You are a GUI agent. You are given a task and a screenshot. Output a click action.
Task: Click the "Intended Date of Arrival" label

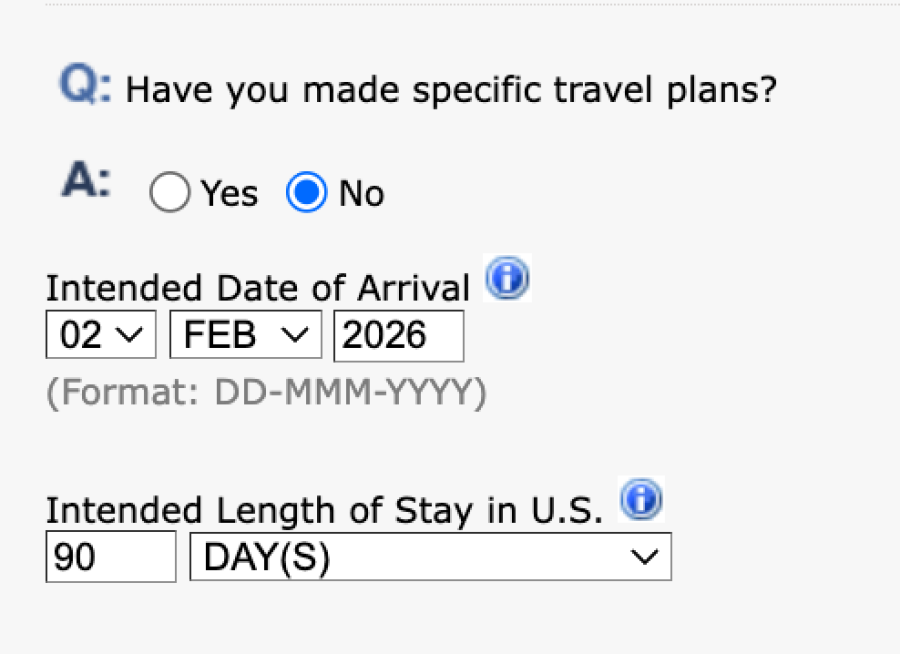(257, 288)
